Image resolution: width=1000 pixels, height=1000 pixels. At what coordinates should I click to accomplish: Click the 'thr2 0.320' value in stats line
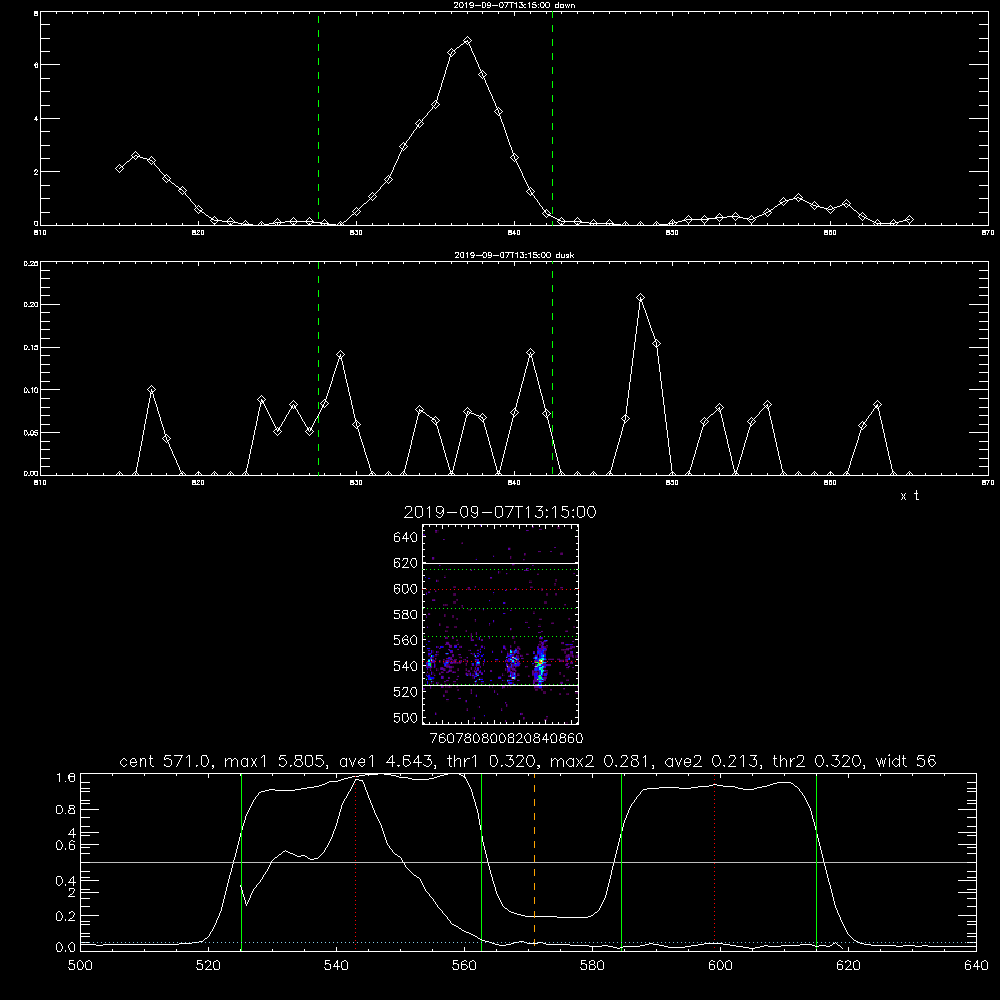(x=818, y=761)
